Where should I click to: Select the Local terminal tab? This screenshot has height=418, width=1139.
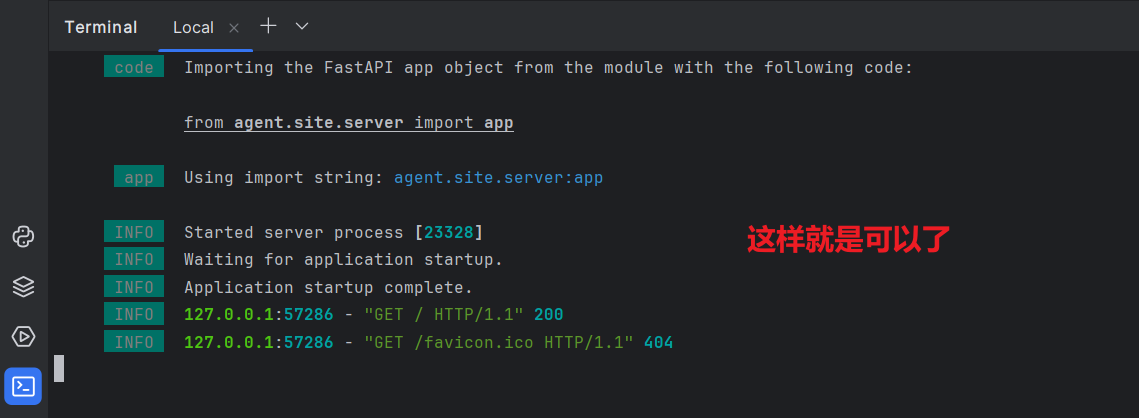pos(193,28)
